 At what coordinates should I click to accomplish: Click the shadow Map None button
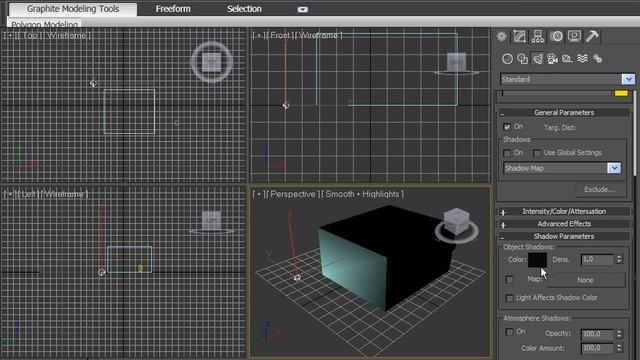pos(585,280)
